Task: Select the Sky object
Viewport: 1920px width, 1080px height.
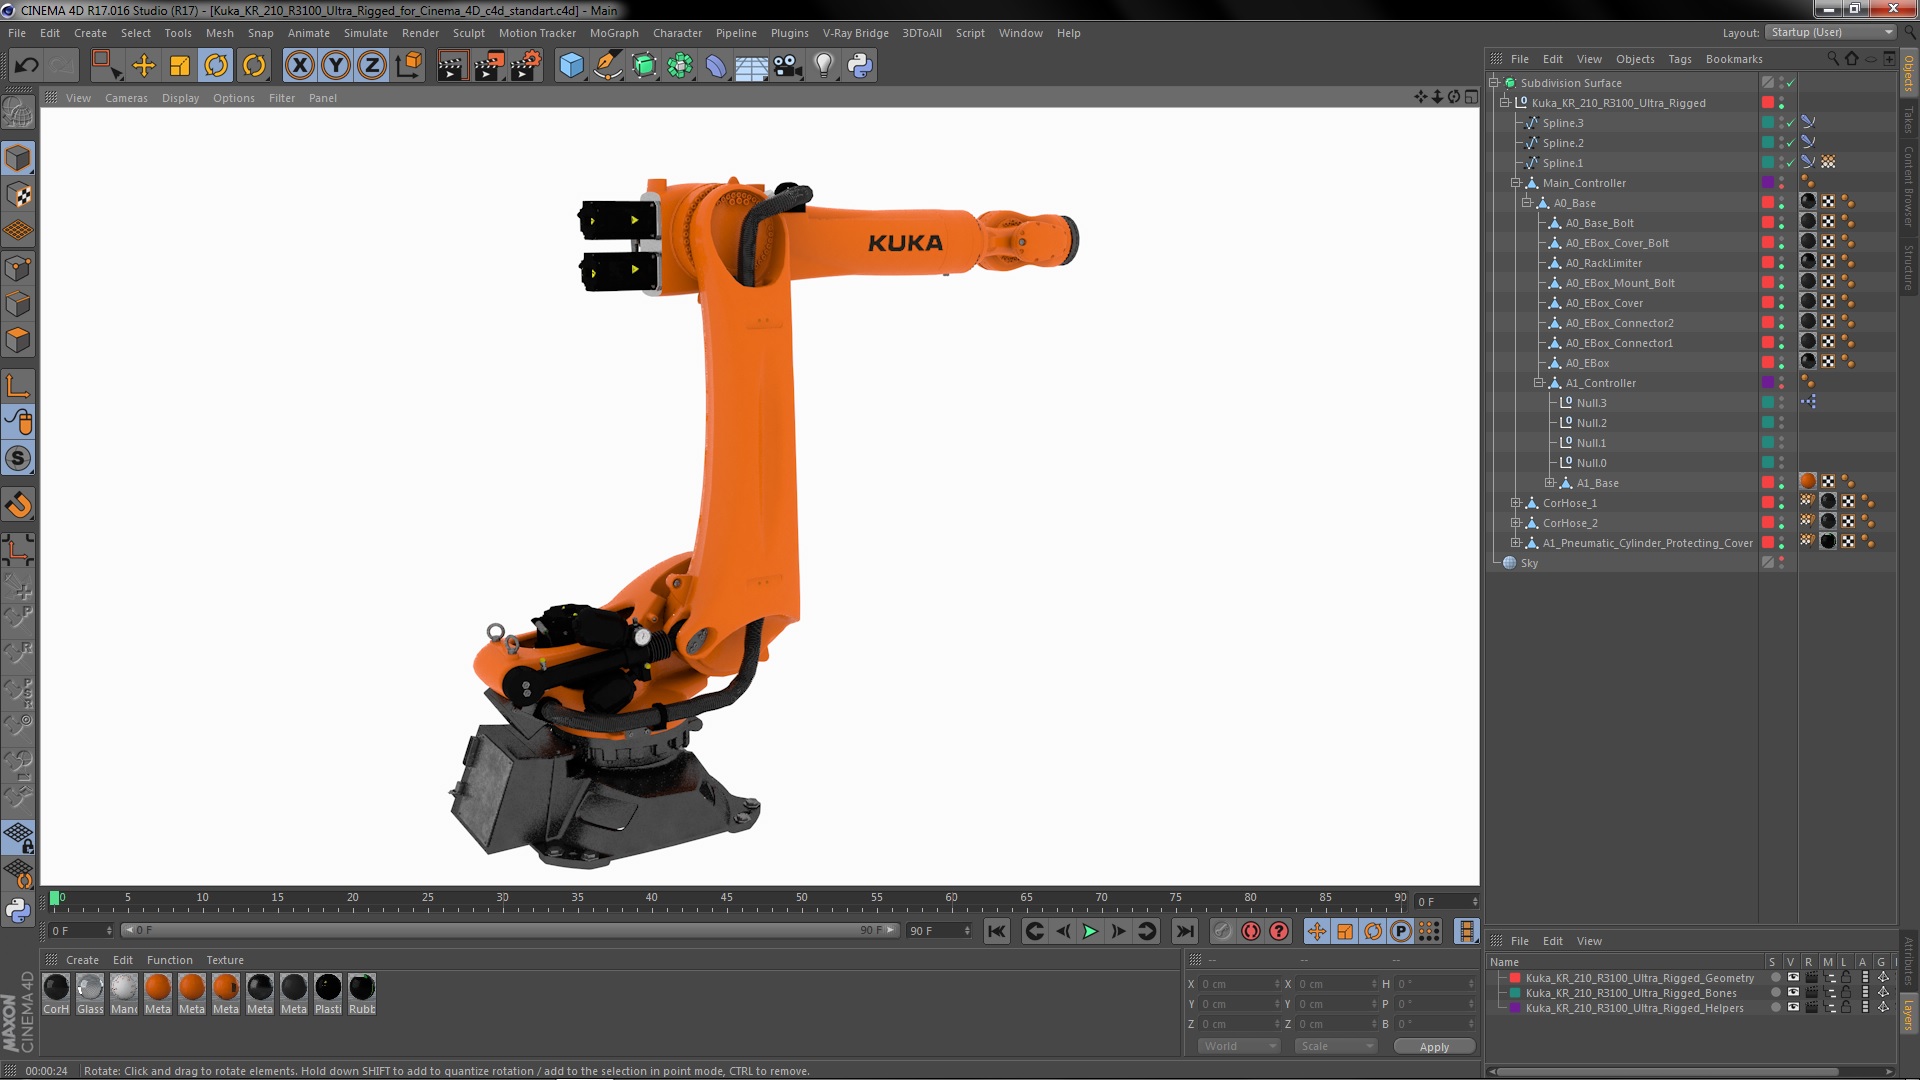Action: pyautogui.click(x=1529, y=563)
